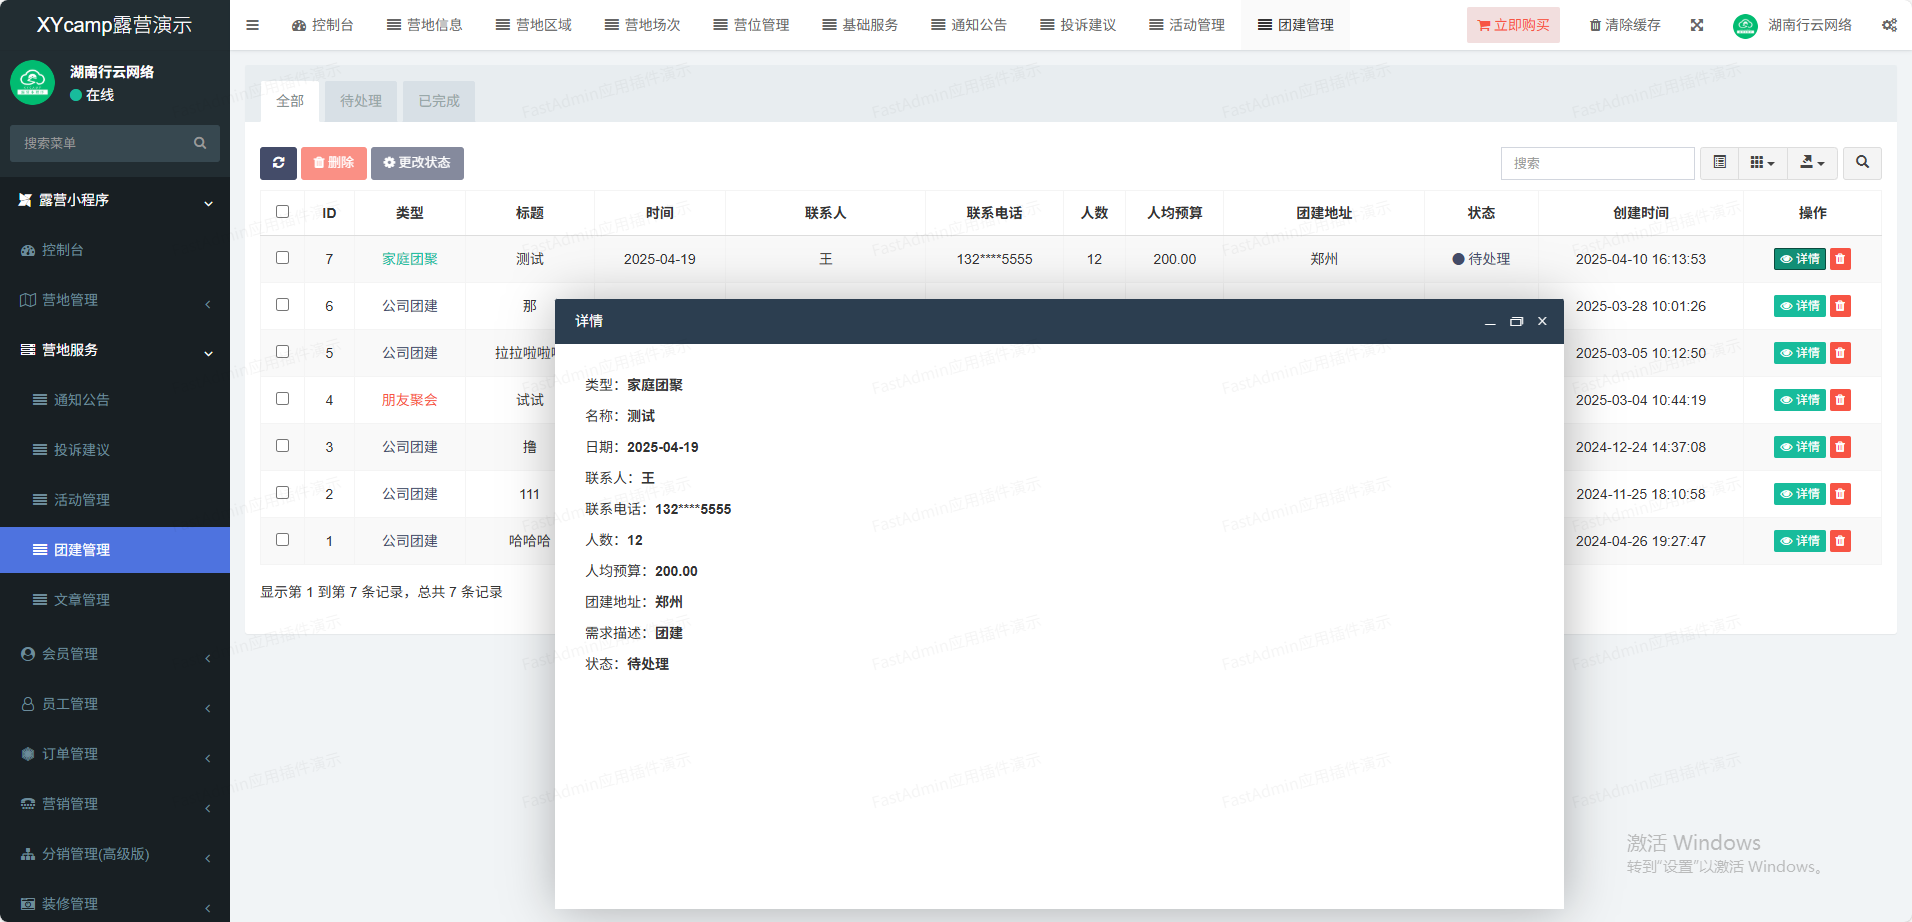The image size is (1912, 922).
Task: Click the red trash icon for row 7
Action: [1840, 259]
